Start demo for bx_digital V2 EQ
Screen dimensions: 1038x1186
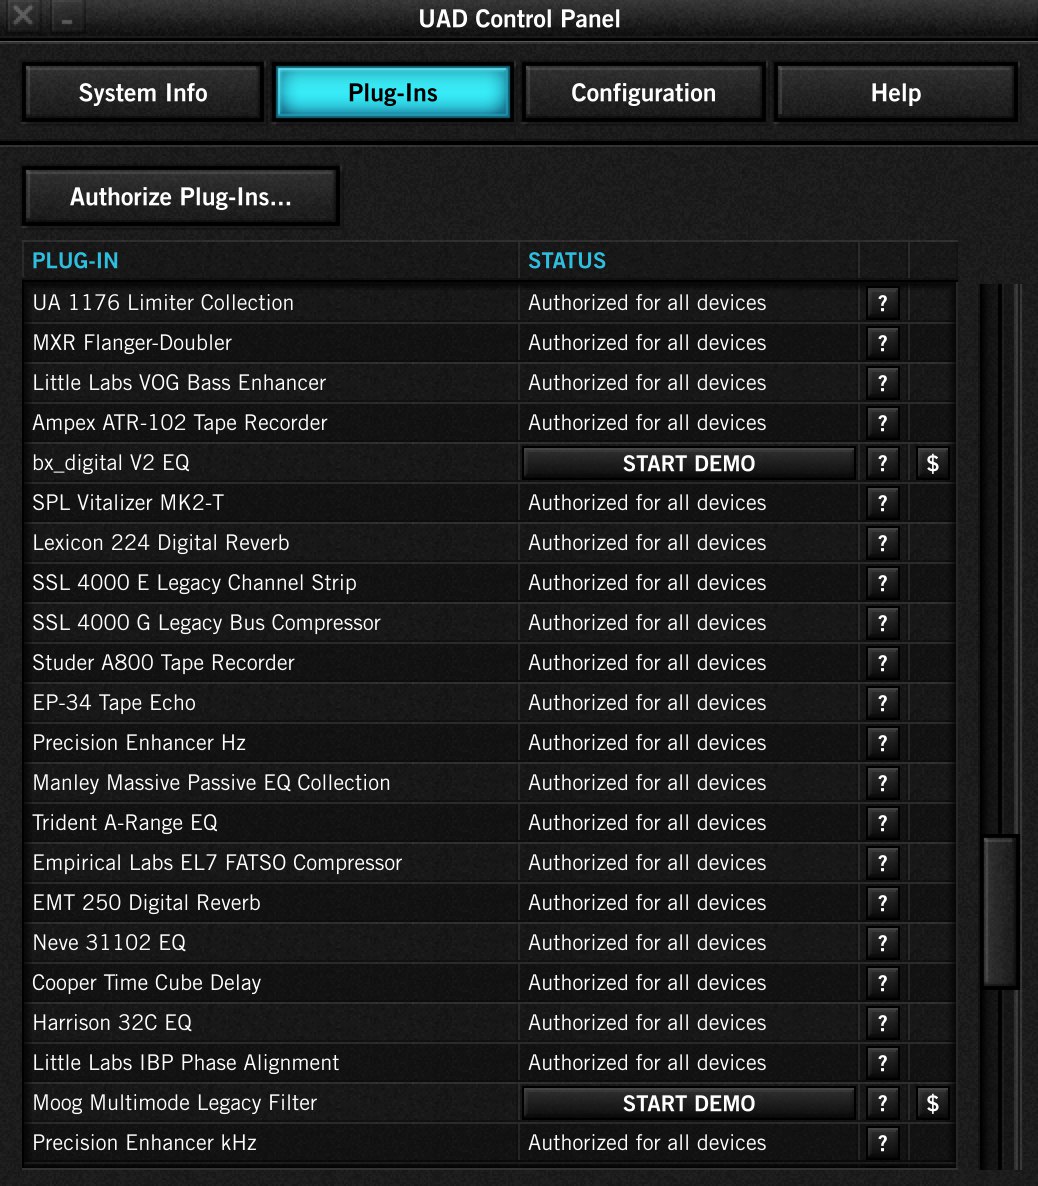[x=688, y=464]
